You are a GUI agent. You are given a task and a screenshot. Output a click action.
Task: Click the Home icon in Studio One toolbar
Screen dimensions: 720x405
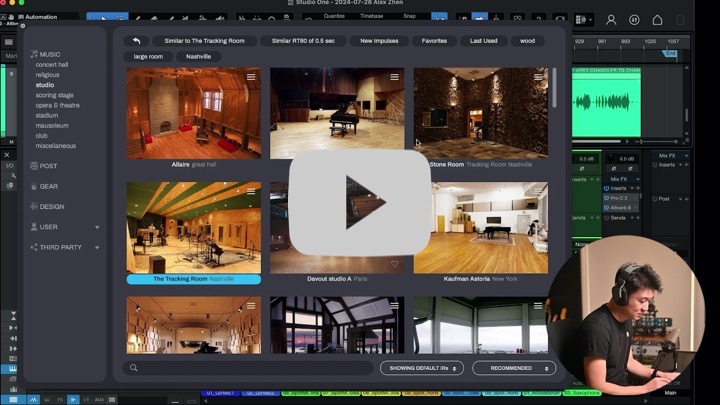657,20
